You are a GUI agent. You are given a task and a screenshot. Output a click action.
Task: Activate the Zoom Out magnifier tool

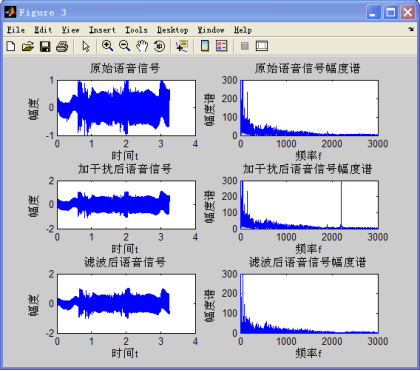pyautogui.click(x=125, y=46)
